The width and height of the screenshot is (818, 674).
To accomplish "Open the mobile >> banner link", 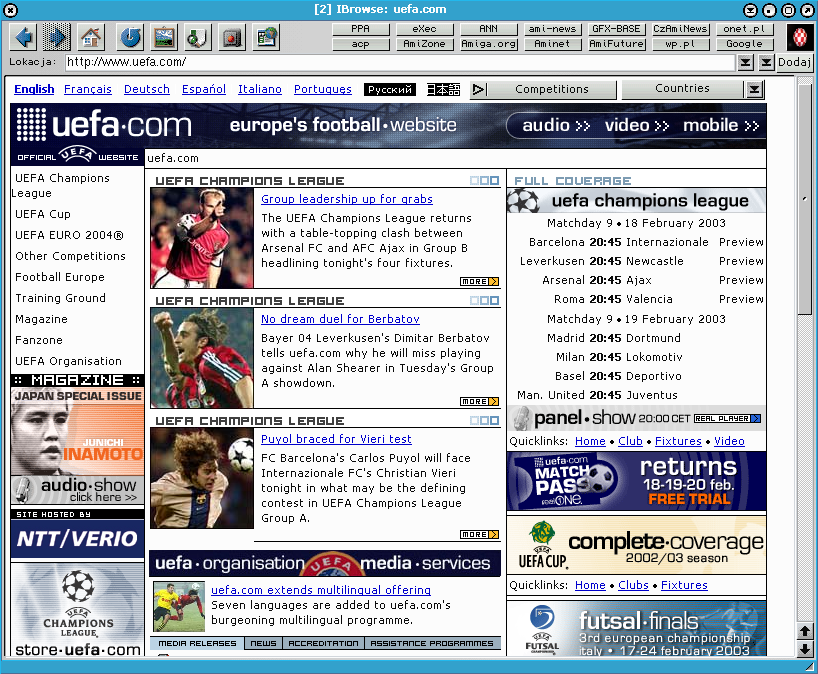I will [x=721, y=126].
